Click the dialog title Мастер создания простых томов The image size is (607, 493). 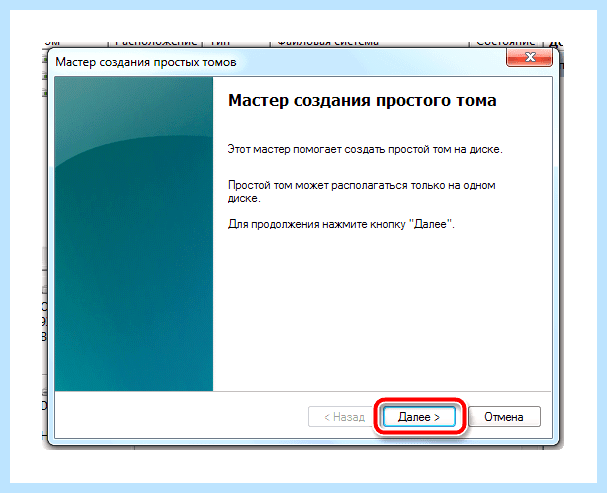point(146,62)
